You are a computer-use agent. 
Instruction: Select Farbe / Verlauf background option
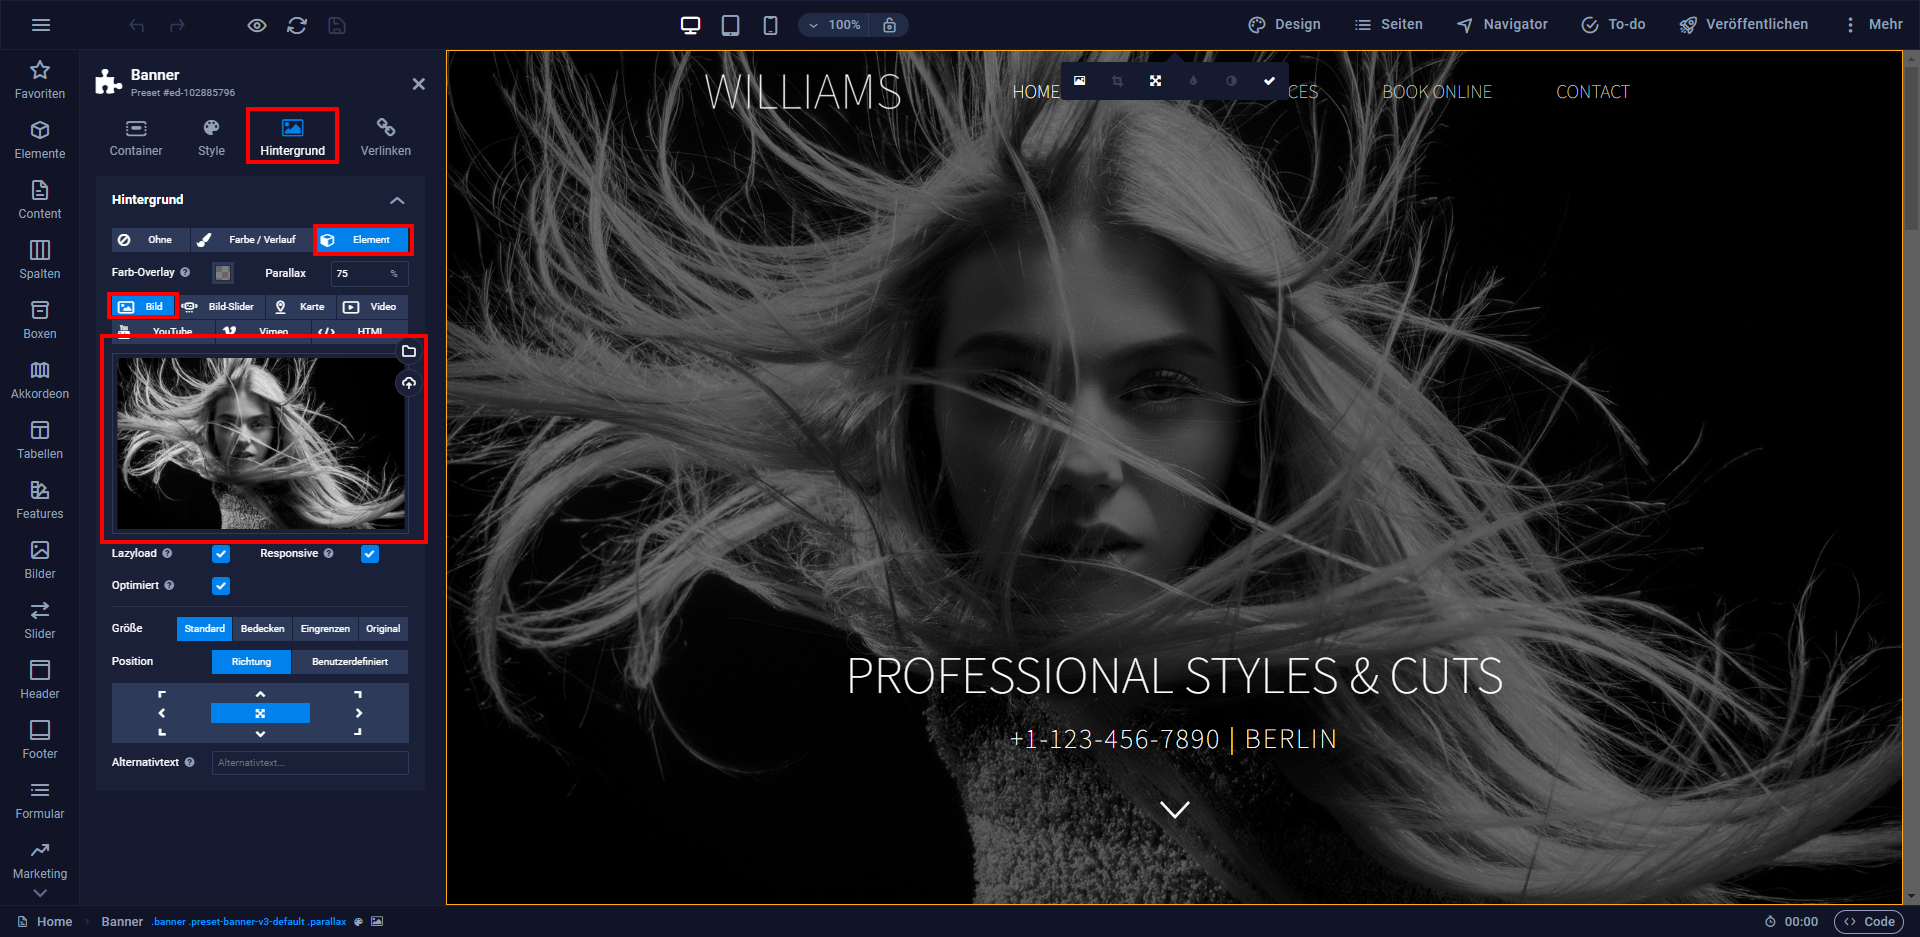coord(251,240)
